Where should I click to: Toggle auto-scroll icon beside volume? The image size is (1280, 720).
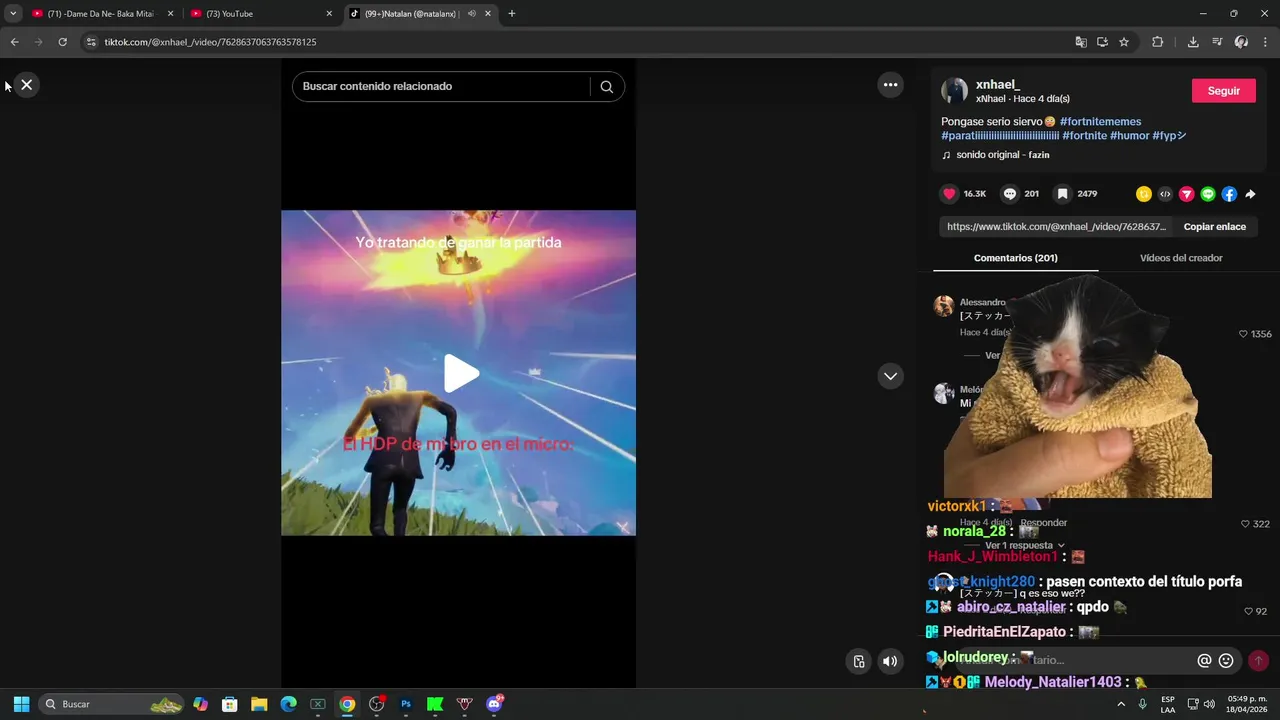pos(858,661)
